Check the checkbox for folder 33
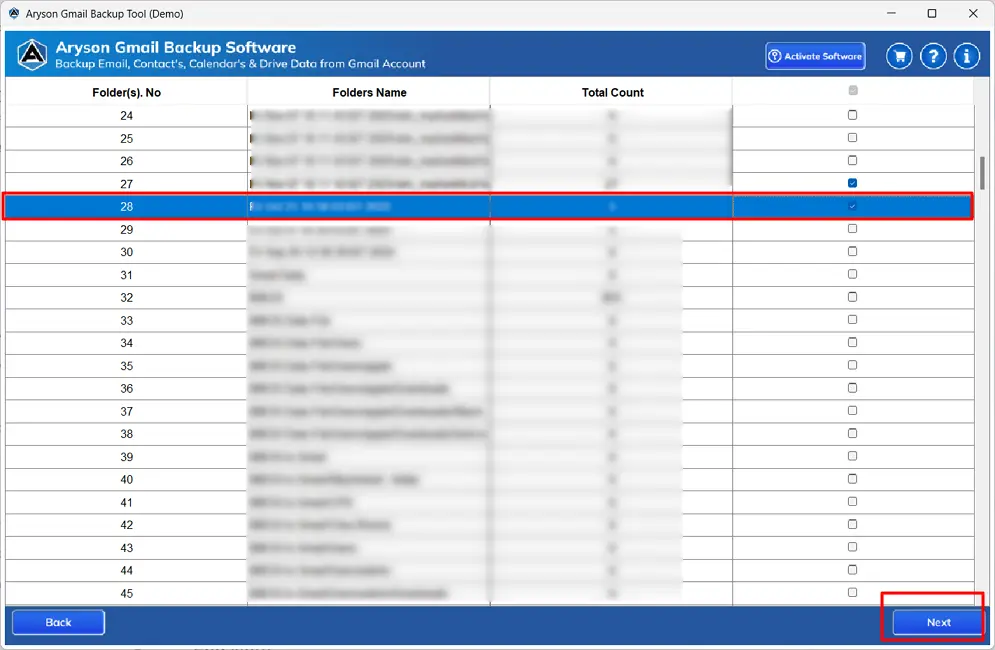 (852, 319)
